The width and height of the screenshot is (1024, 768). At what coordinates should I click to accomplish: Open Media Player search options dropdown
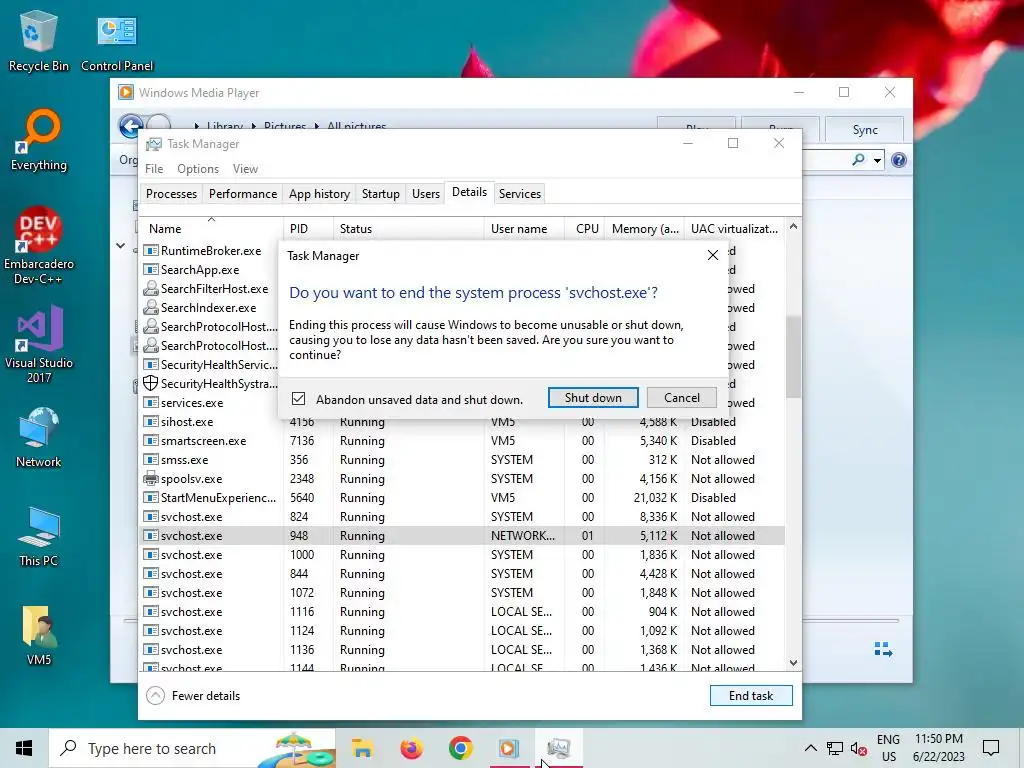[877, 160]
